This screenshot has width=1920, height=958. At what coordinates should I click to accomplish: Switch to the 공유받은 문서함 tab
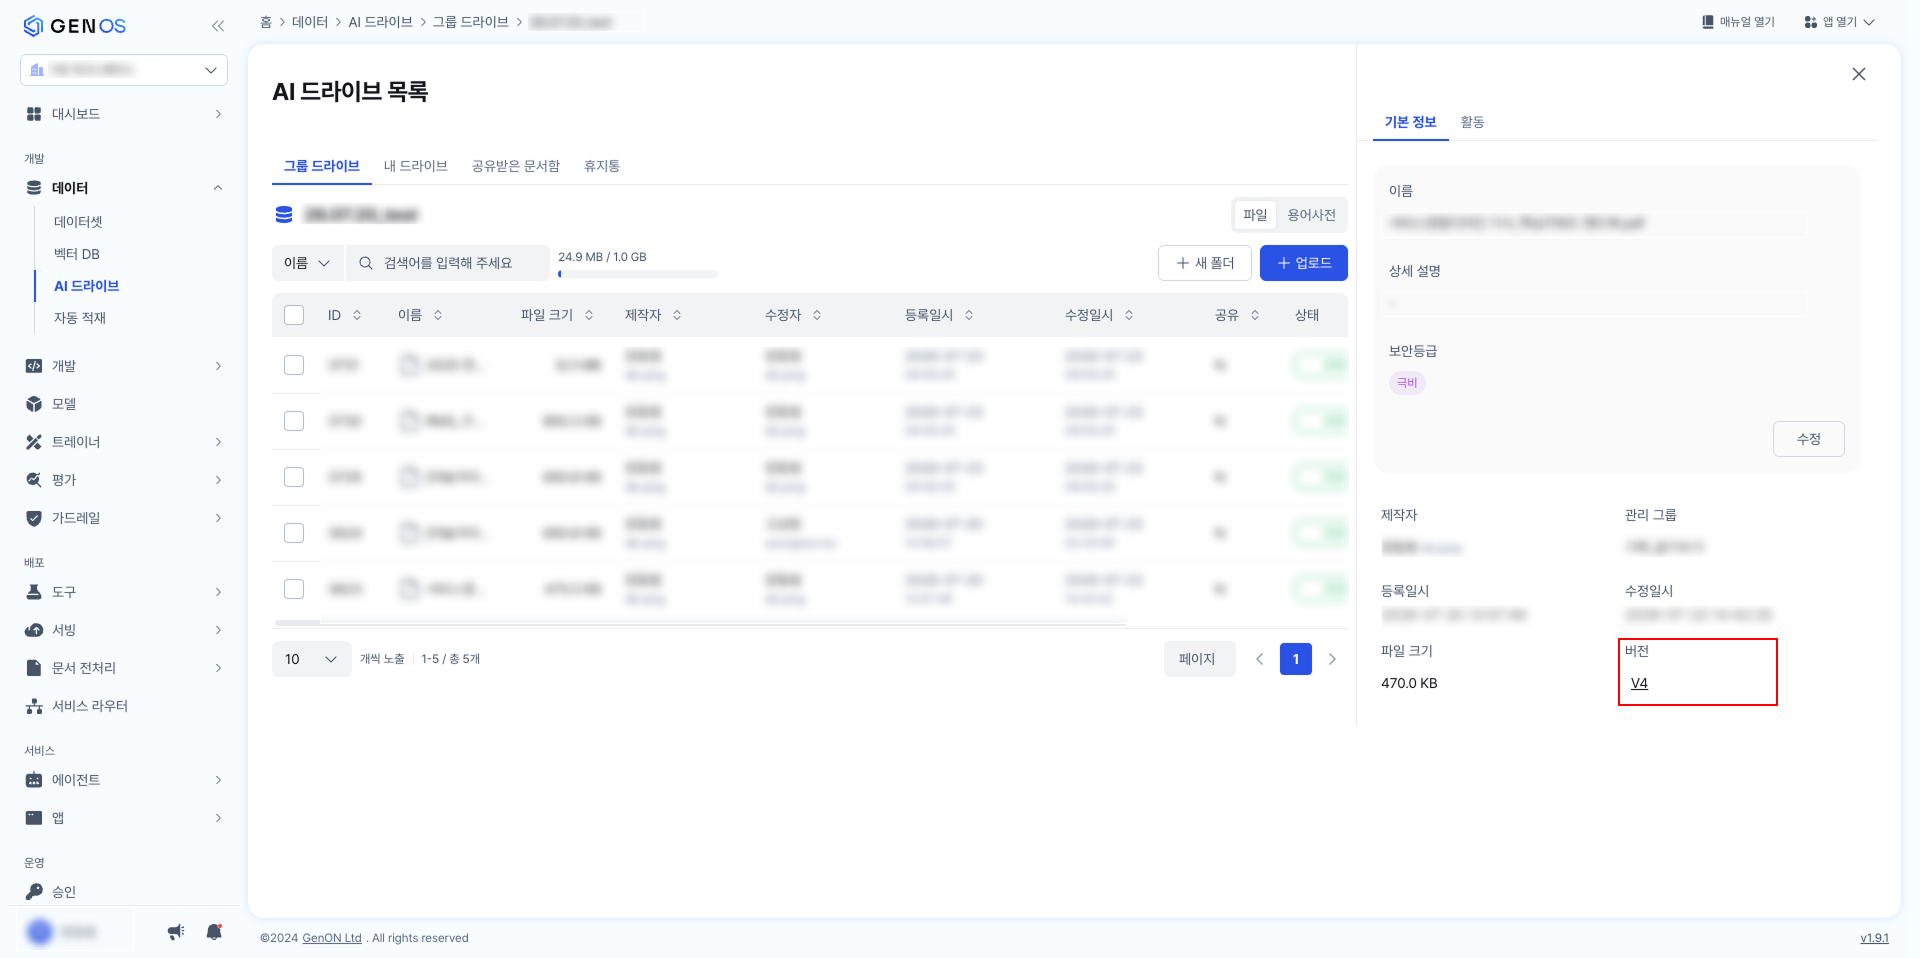(x=516, y=166)
